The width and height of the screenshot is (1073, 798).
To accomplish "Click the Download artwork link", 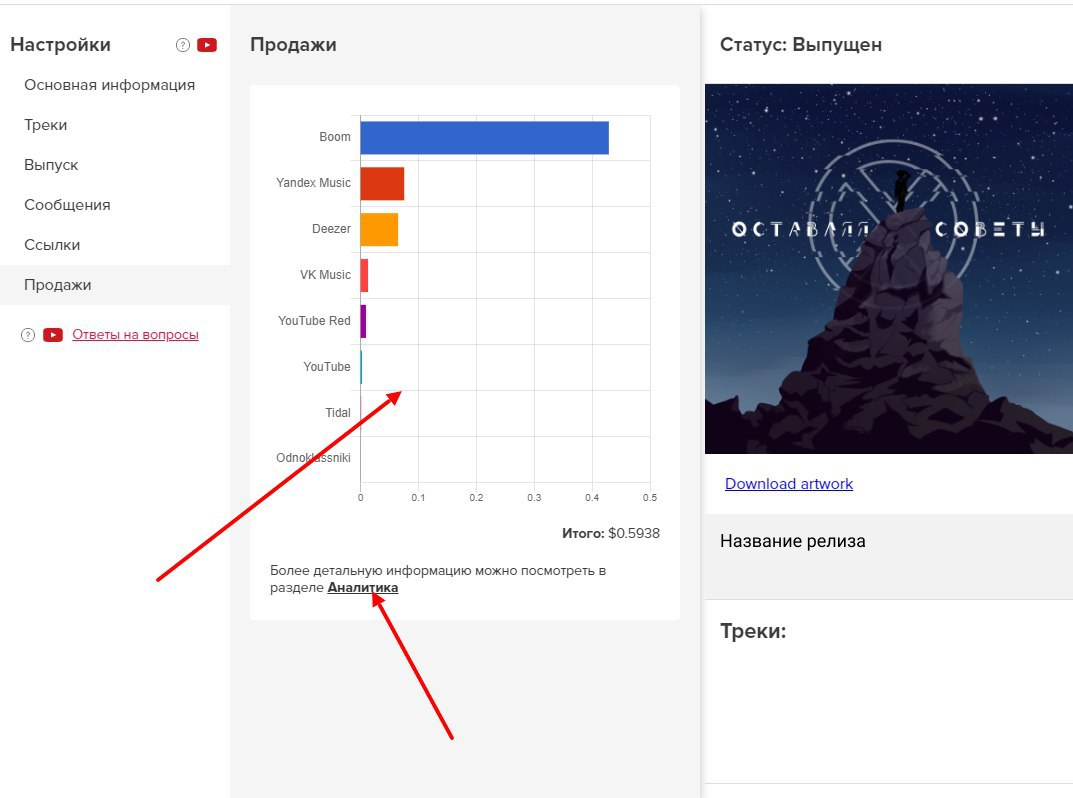I will pyautogui.click(x=789, y=484).
